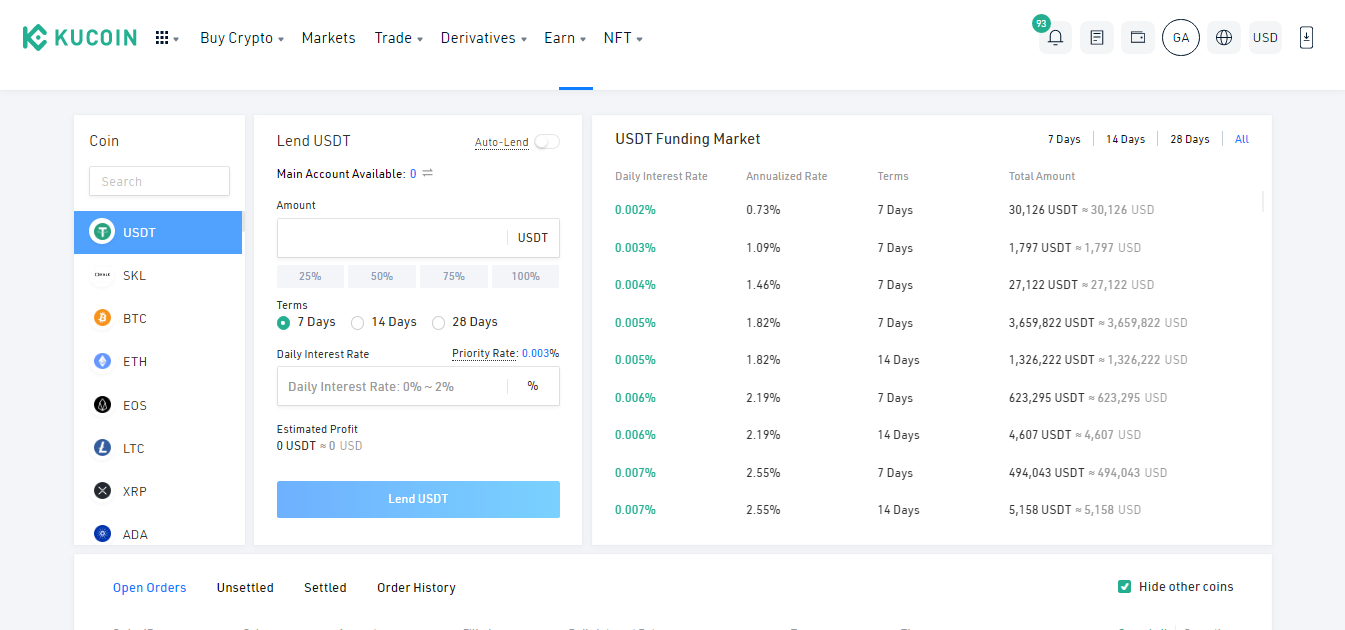Focus the coin Search field
The width and height of the screenshot is (1345, 630).
coord(159,181)
